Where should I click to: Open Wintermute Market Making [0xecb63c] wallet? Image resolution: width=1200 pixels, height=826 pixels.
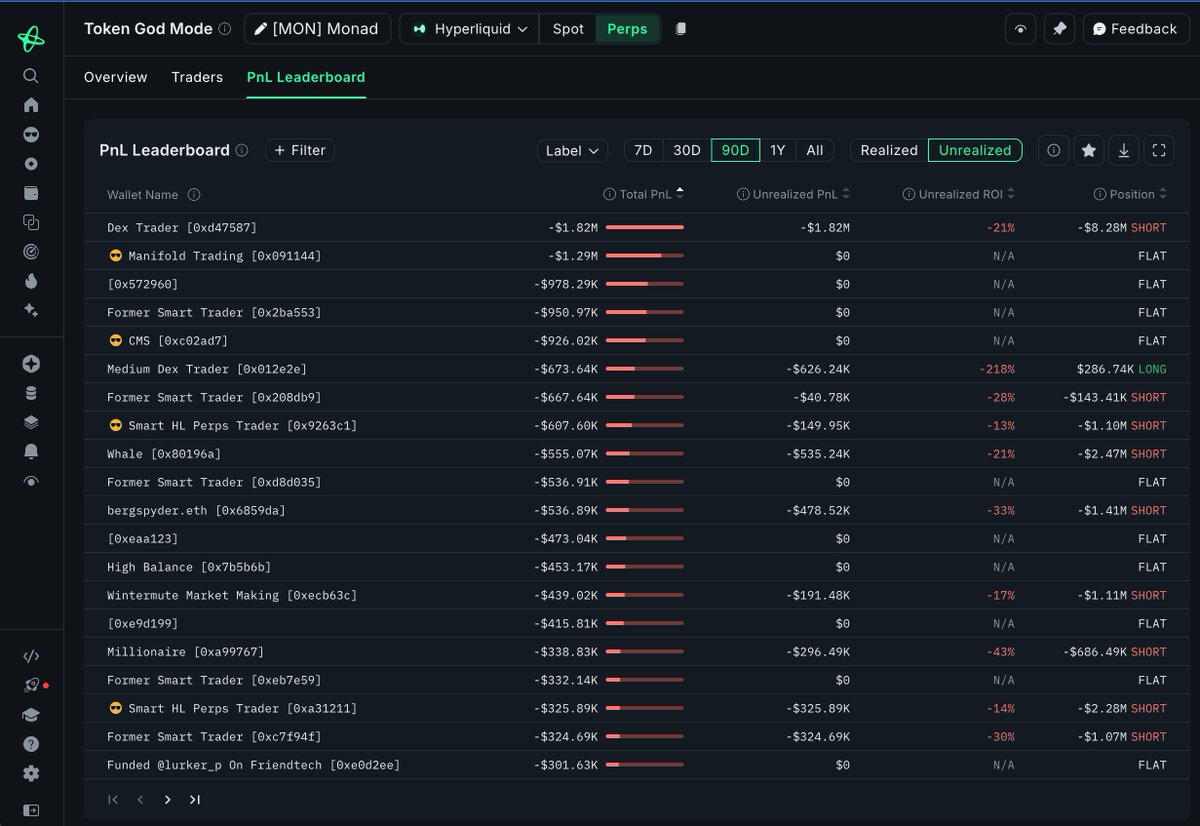click(232, 595)
